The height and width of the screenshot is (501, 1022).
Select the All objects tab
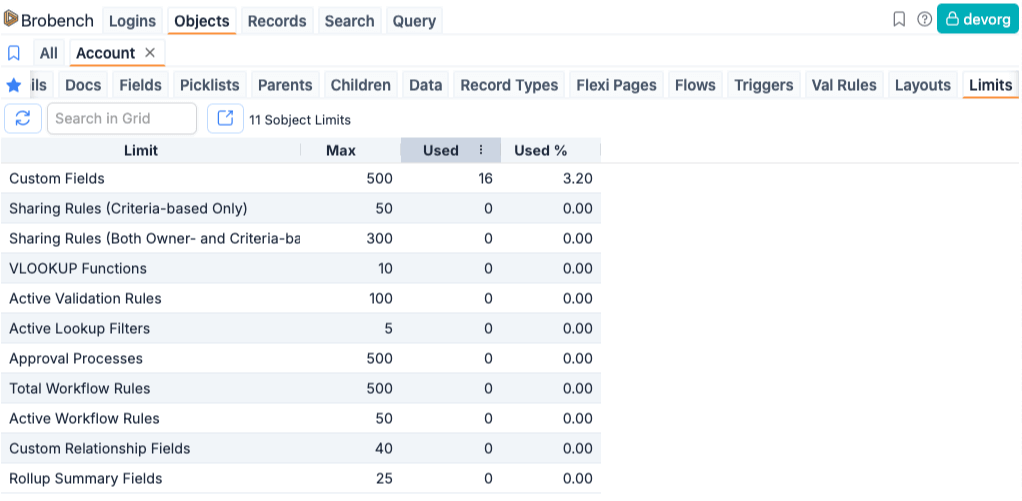pyautogui.click(x=49, y=53)
